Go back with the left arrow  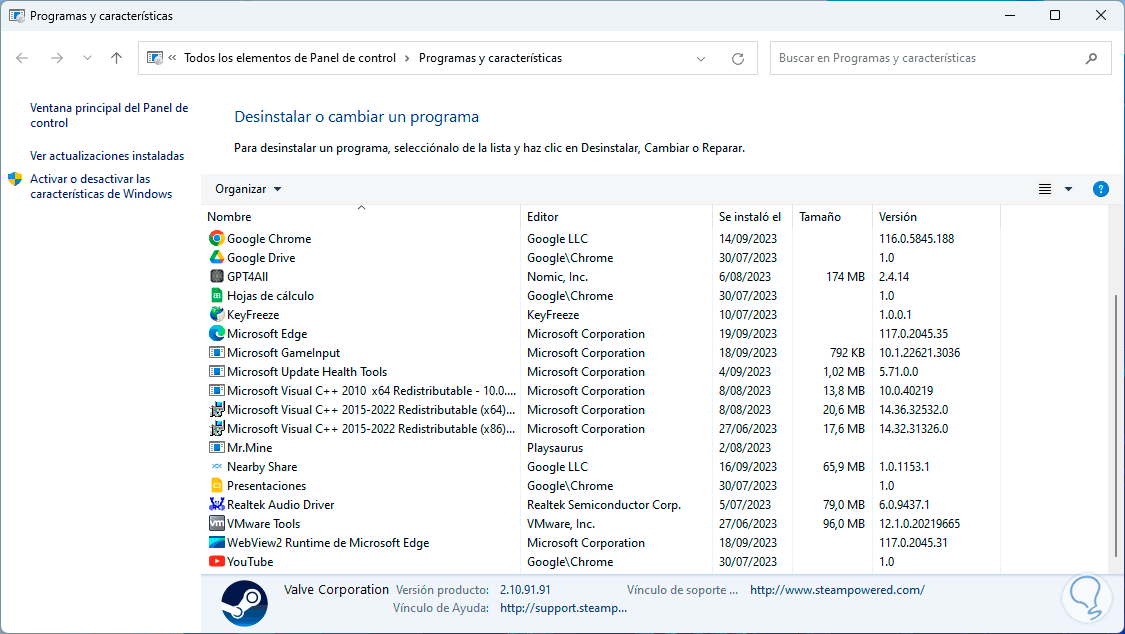pyautogui.click(x=22, y=58)
